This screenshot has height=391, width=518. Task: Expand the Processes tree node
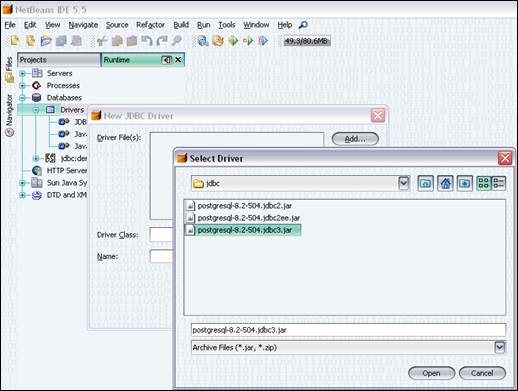click(23, 86)
